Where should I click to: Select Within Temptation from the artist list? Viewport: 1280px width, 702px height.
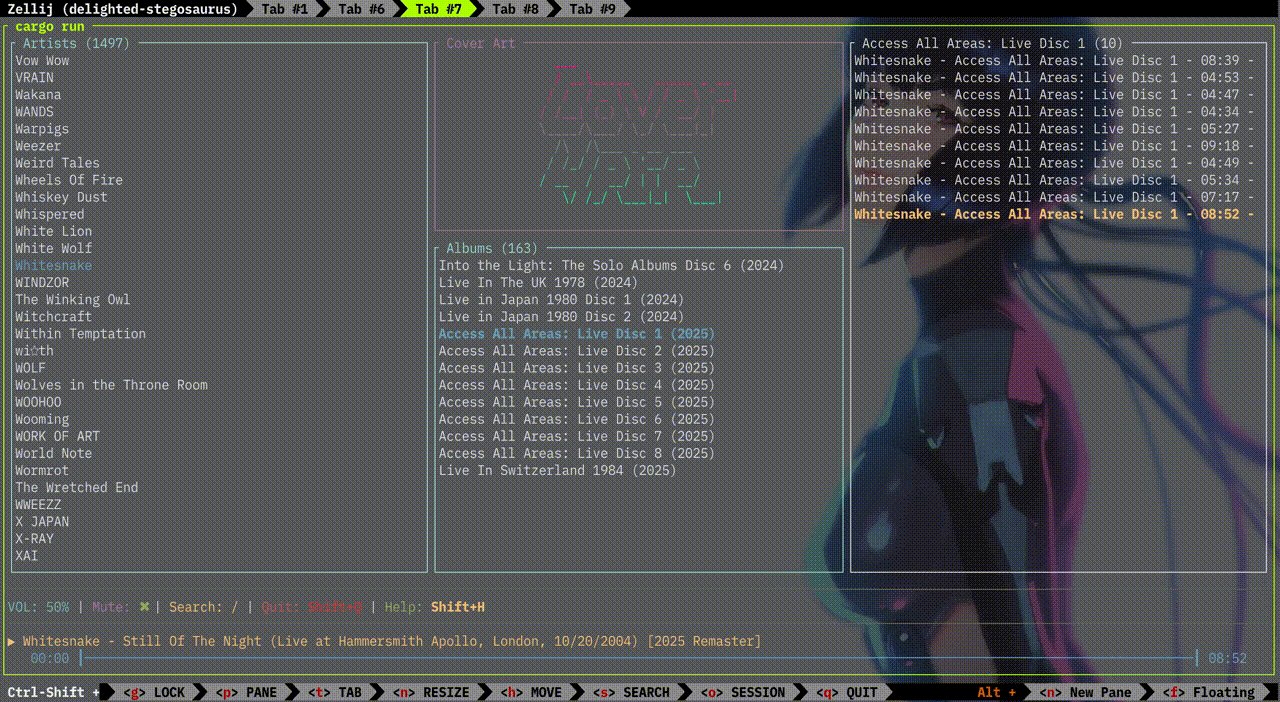tap(80, 334)
